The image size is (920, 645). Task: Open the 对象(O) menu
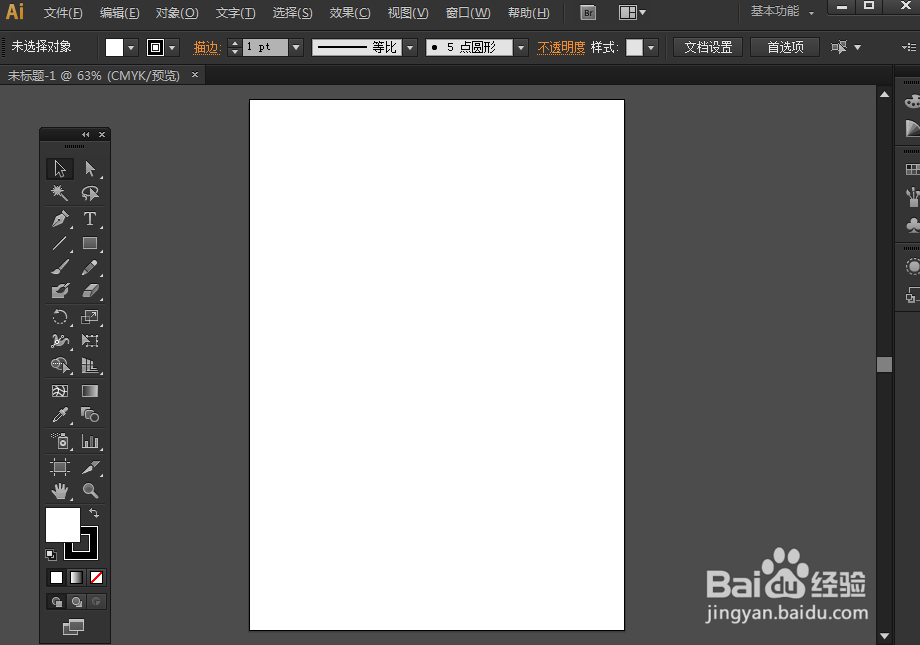coord(177,13)
